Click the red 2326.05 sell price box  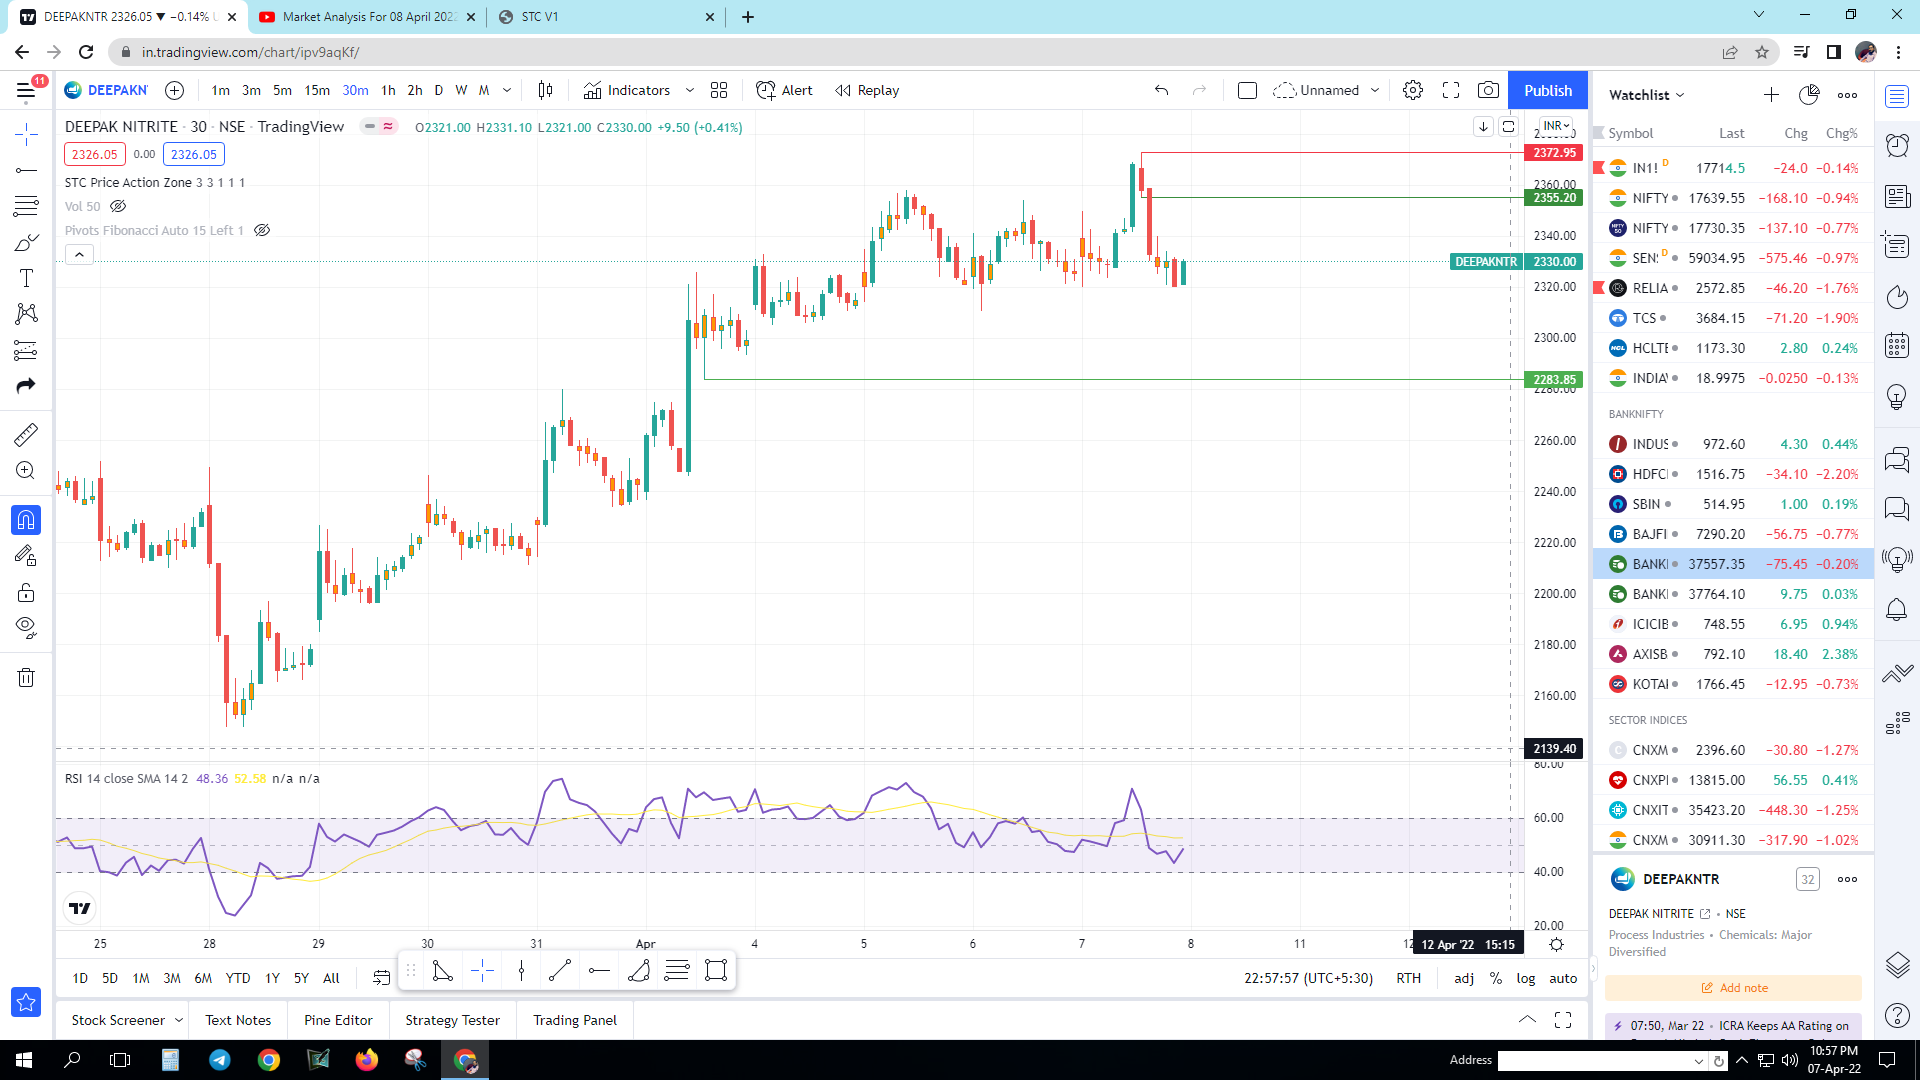(94, 154)
